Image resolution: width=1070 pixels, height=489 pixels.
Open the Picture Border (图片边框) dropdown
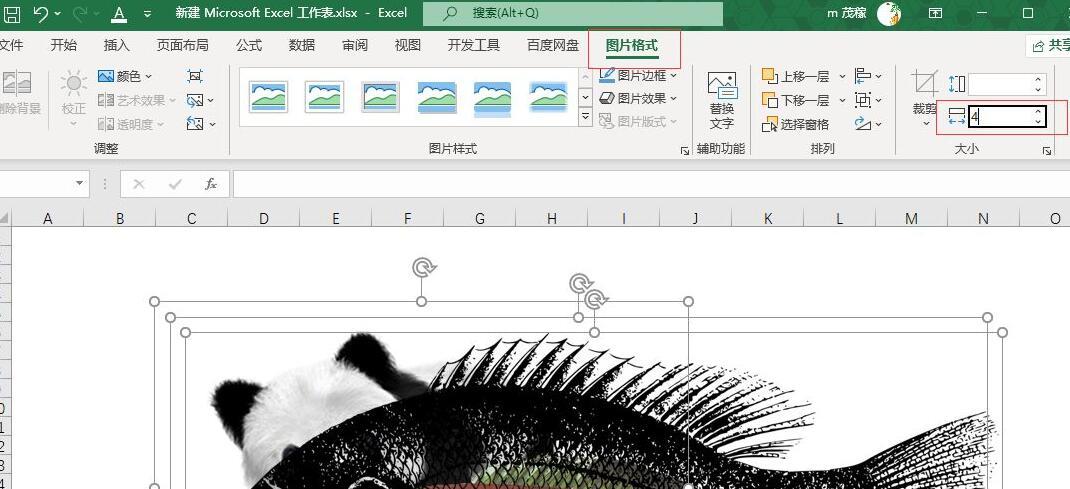click(638, 75)
